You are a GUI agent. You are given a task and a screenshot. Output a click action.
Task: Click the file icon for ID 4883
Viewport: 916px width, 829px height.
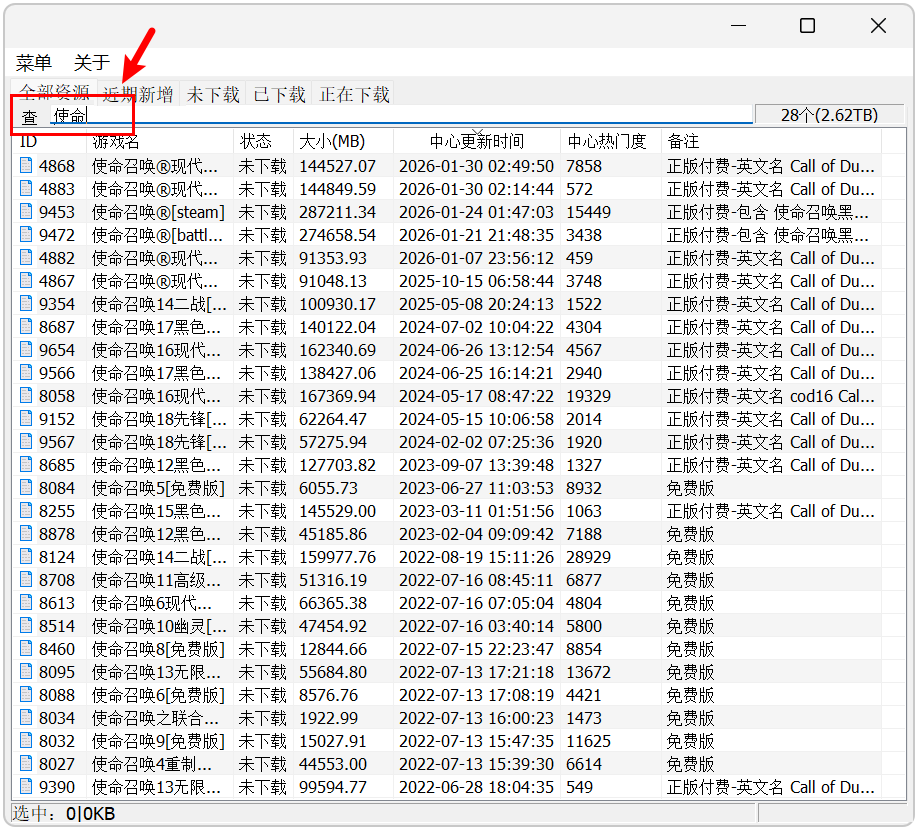[26, 189]
